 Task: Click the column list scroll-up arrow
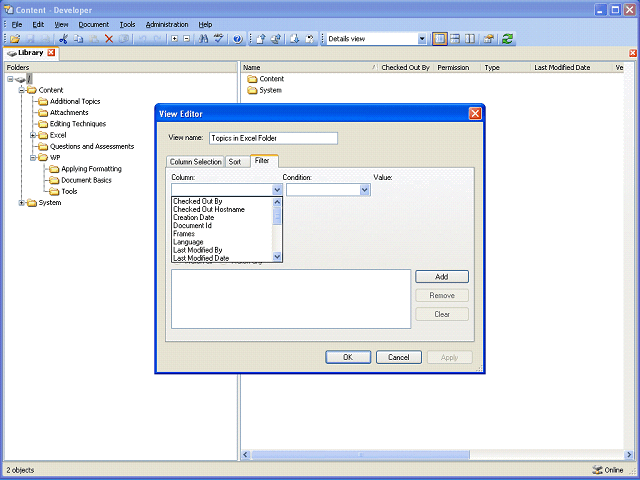[277, 202]
